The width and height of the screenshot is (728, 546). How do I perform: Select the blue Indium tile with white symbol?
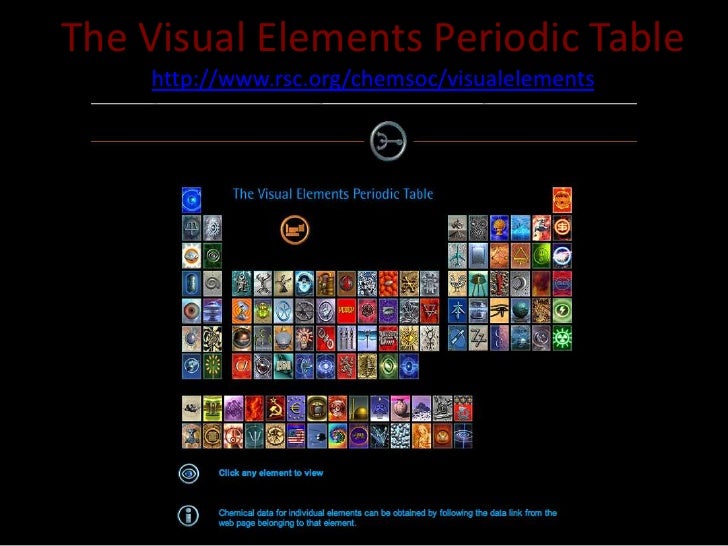coord(457,311)
